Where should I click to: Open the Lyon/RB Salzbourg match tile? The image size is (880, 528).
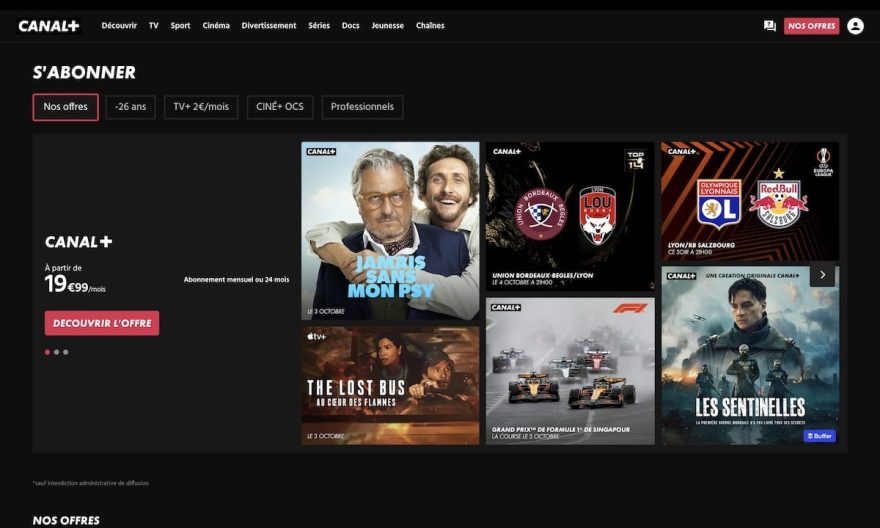pos(750,201)
